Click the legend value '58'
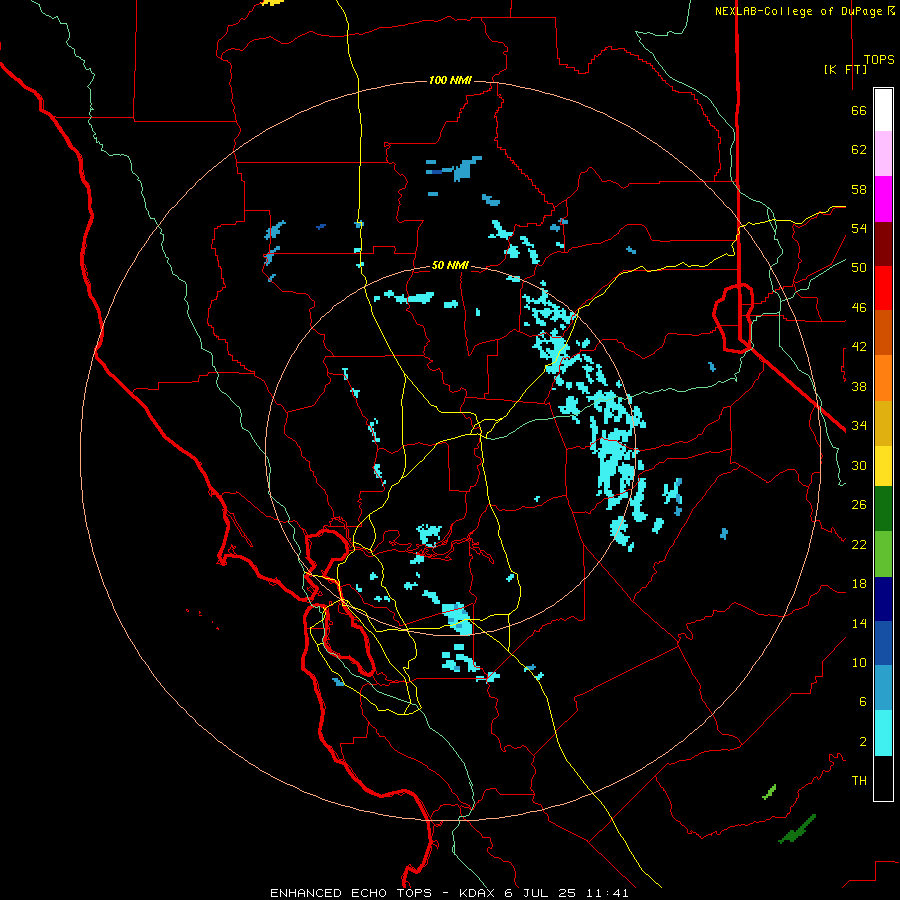Screen dimensions: 900x900 [x=859, y=189]
